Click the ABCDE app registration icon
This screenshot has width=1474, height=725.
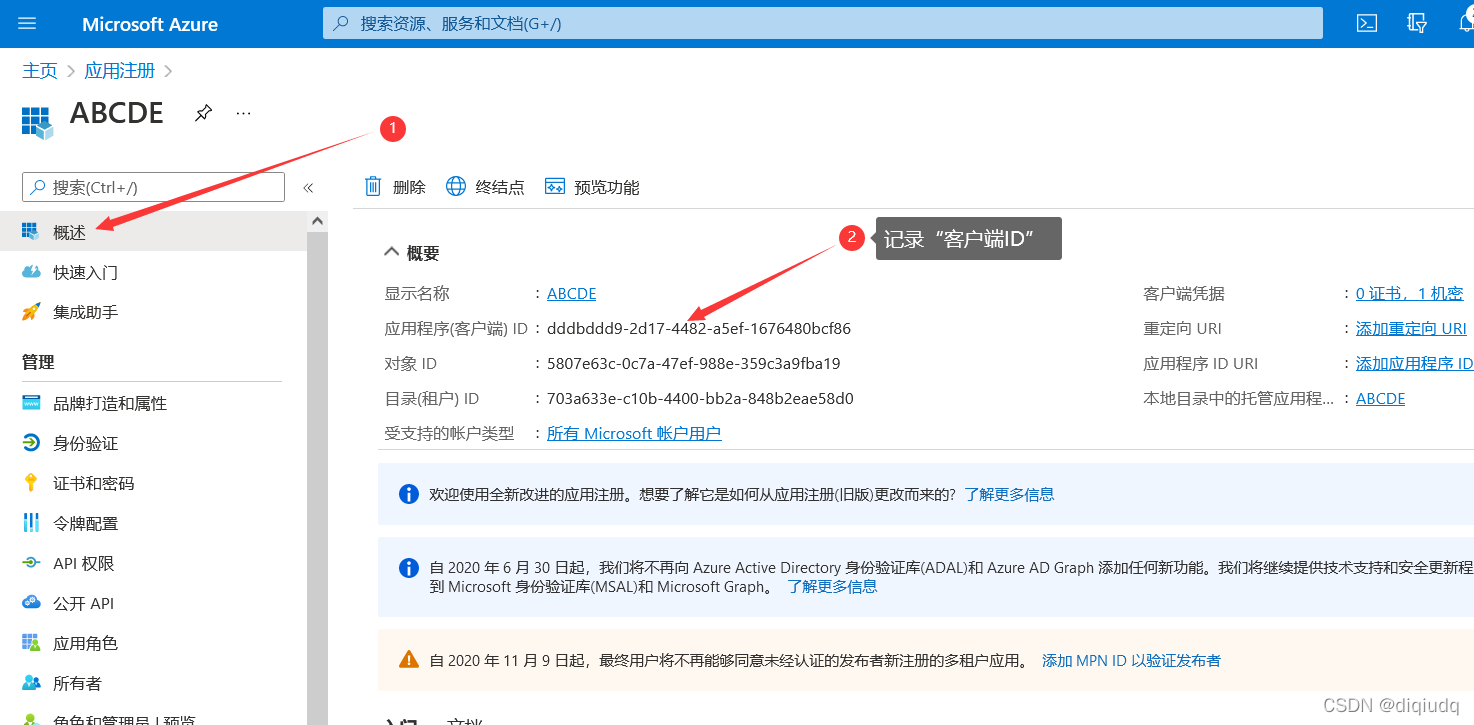(x=38, y=122)
